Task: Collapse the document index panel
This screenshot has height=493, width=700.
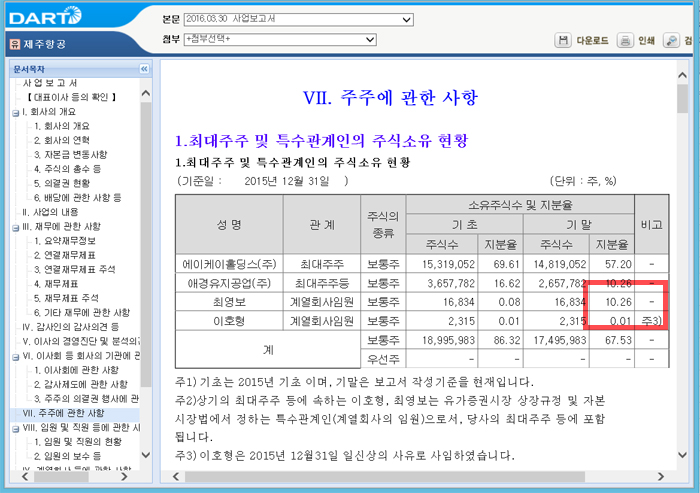Action: tap(144, 68)
